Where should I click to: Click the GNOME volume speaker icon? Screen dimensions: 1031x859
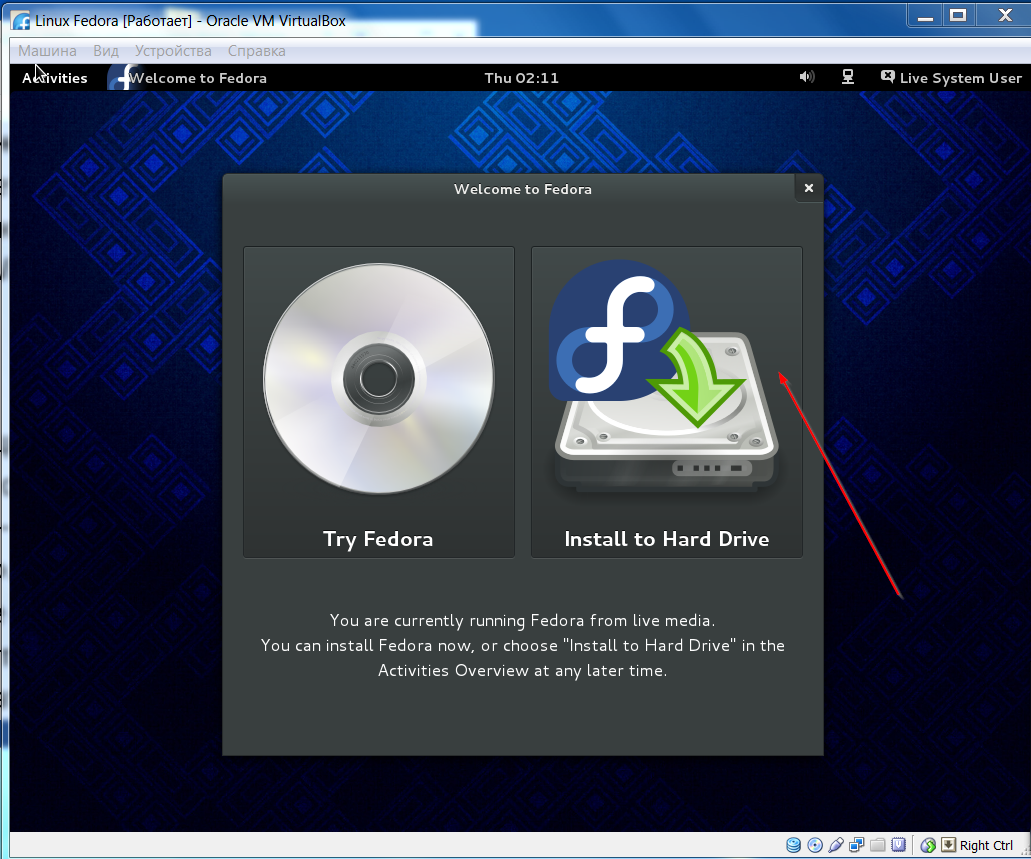tap(807, 77)
